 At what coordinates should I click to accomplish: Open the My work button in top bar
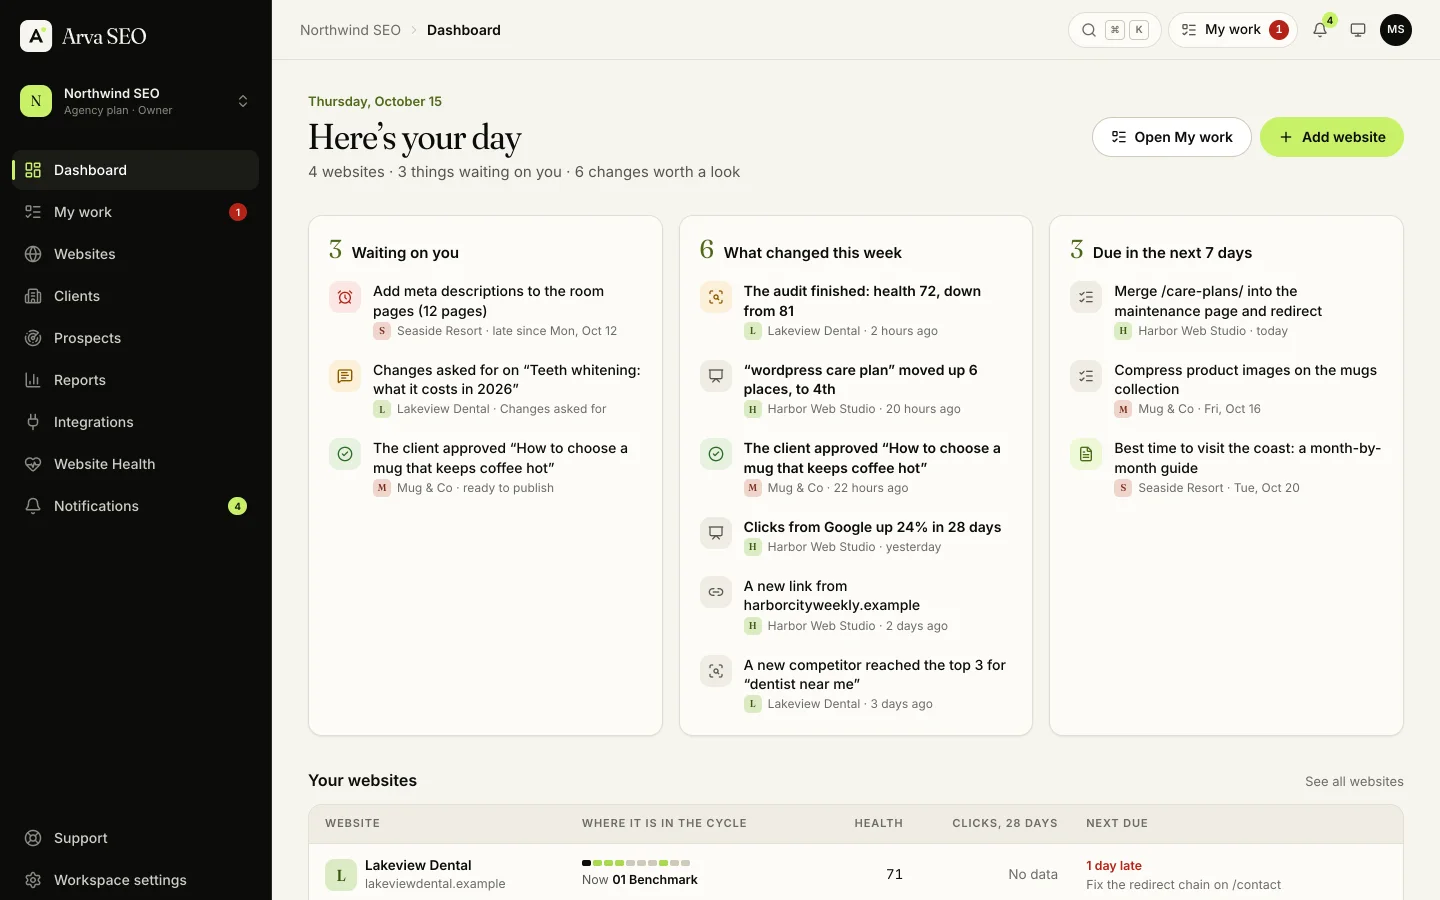pyautogui.click(x=1233, y=30)
